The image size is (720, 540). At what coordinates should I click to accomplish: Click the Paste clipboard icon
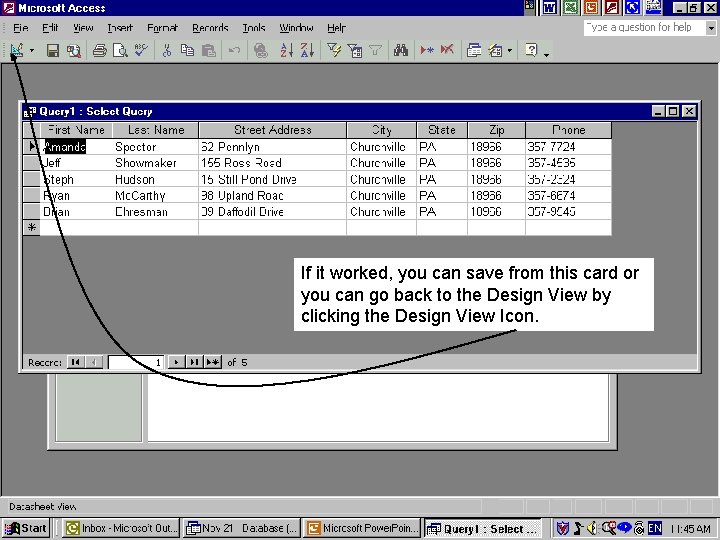(x=208, y=51)
